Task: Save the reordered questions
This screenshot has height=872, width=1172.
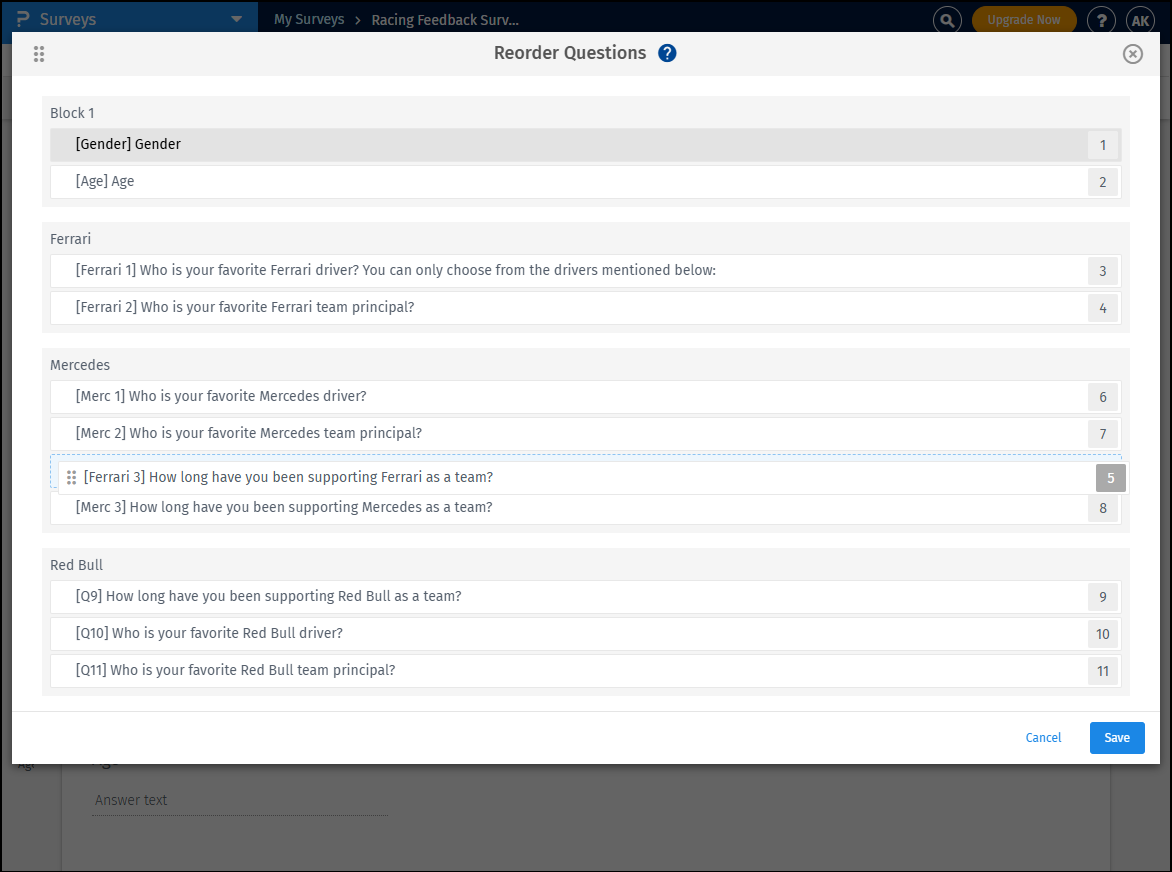Action: 1117,737
